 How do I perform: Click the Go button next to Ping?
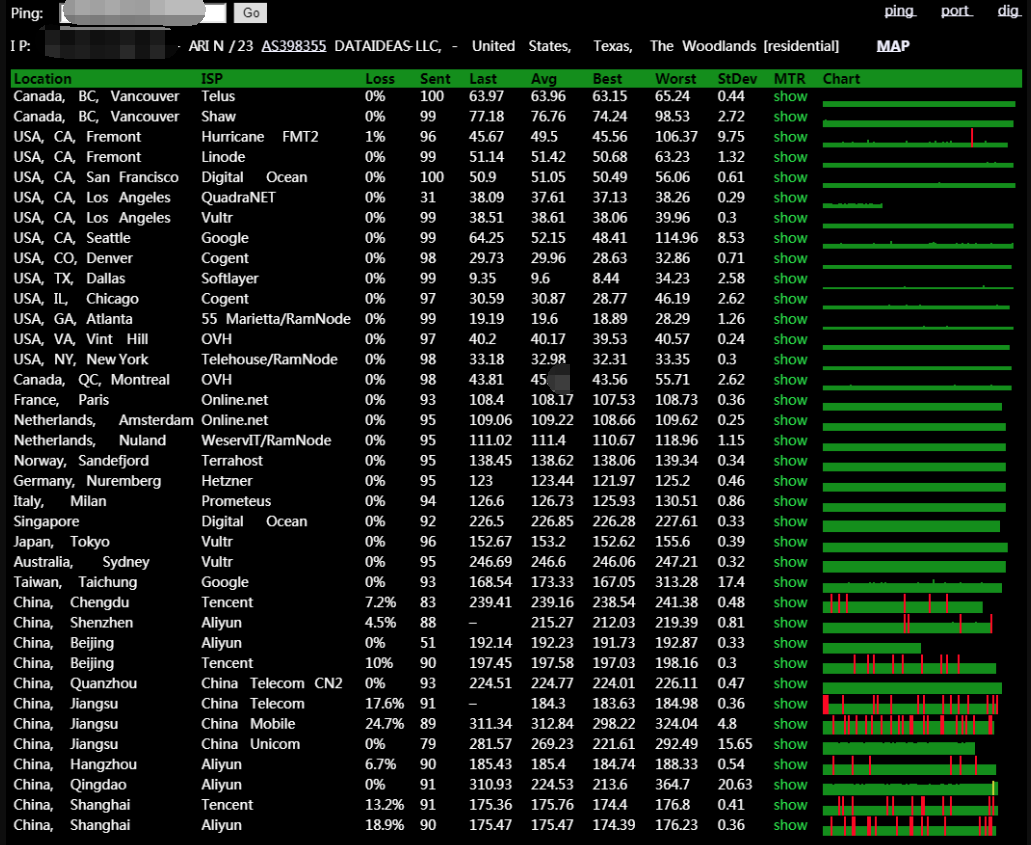click(x=251, y=12)
